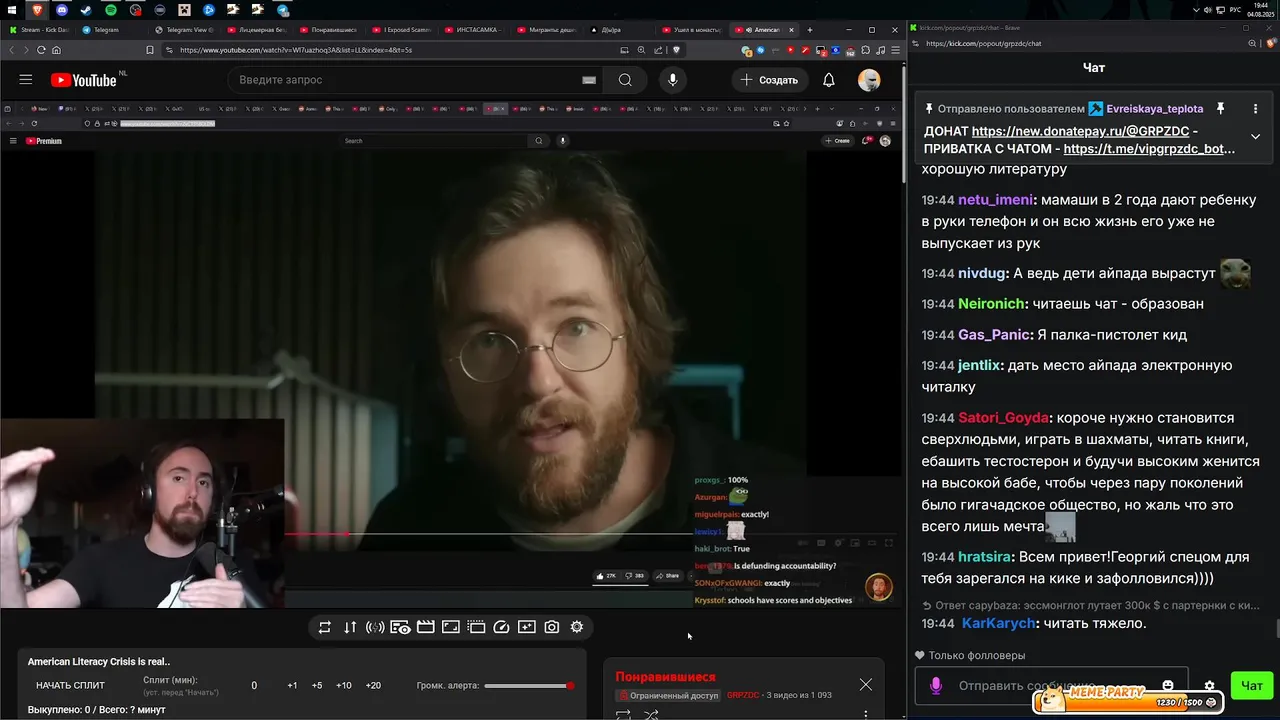This screenshot has height=720, width=1280.
Task: Click the clapperboard cinema mode icon
Action: [x=425, y=627]
